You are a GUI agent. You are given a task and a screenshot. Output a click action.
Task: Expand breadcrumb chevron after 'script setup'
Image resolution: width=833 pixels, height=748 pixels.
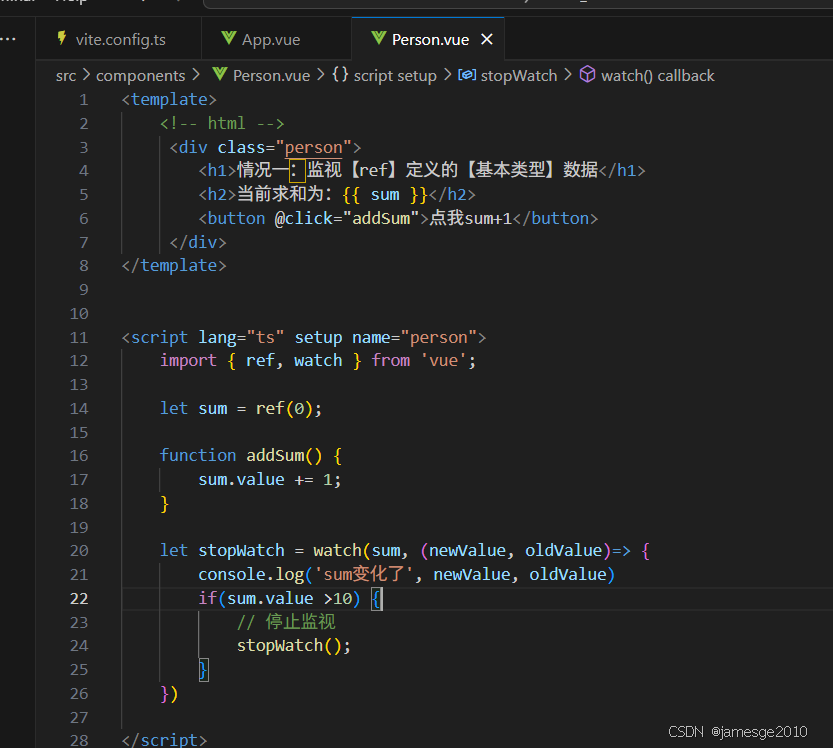(447, 74)
